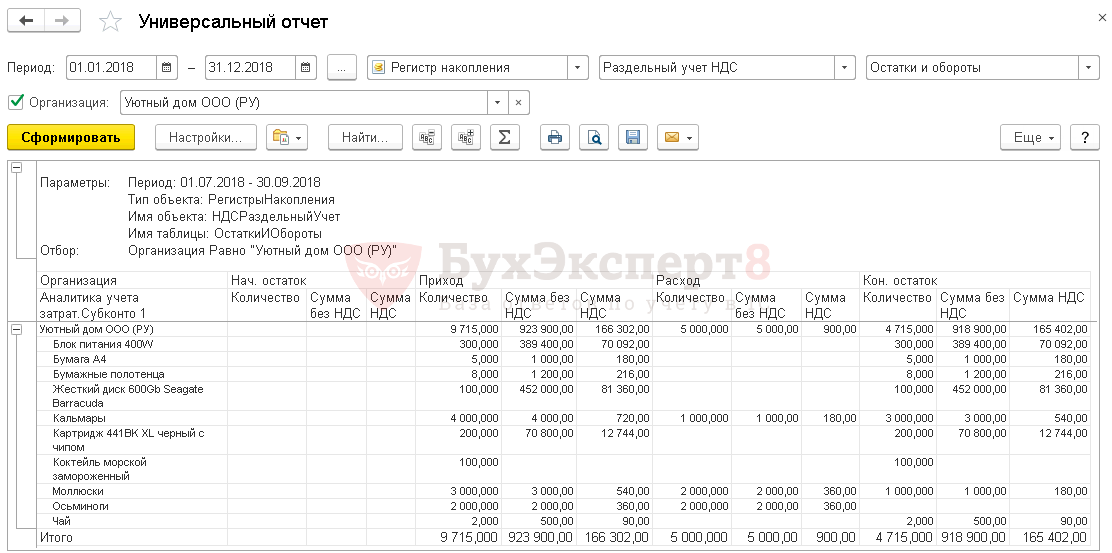The image size is (1112, 553).
Task: Print the report using the printer icon
Action: pyautogui.click(x=554, y=138)
